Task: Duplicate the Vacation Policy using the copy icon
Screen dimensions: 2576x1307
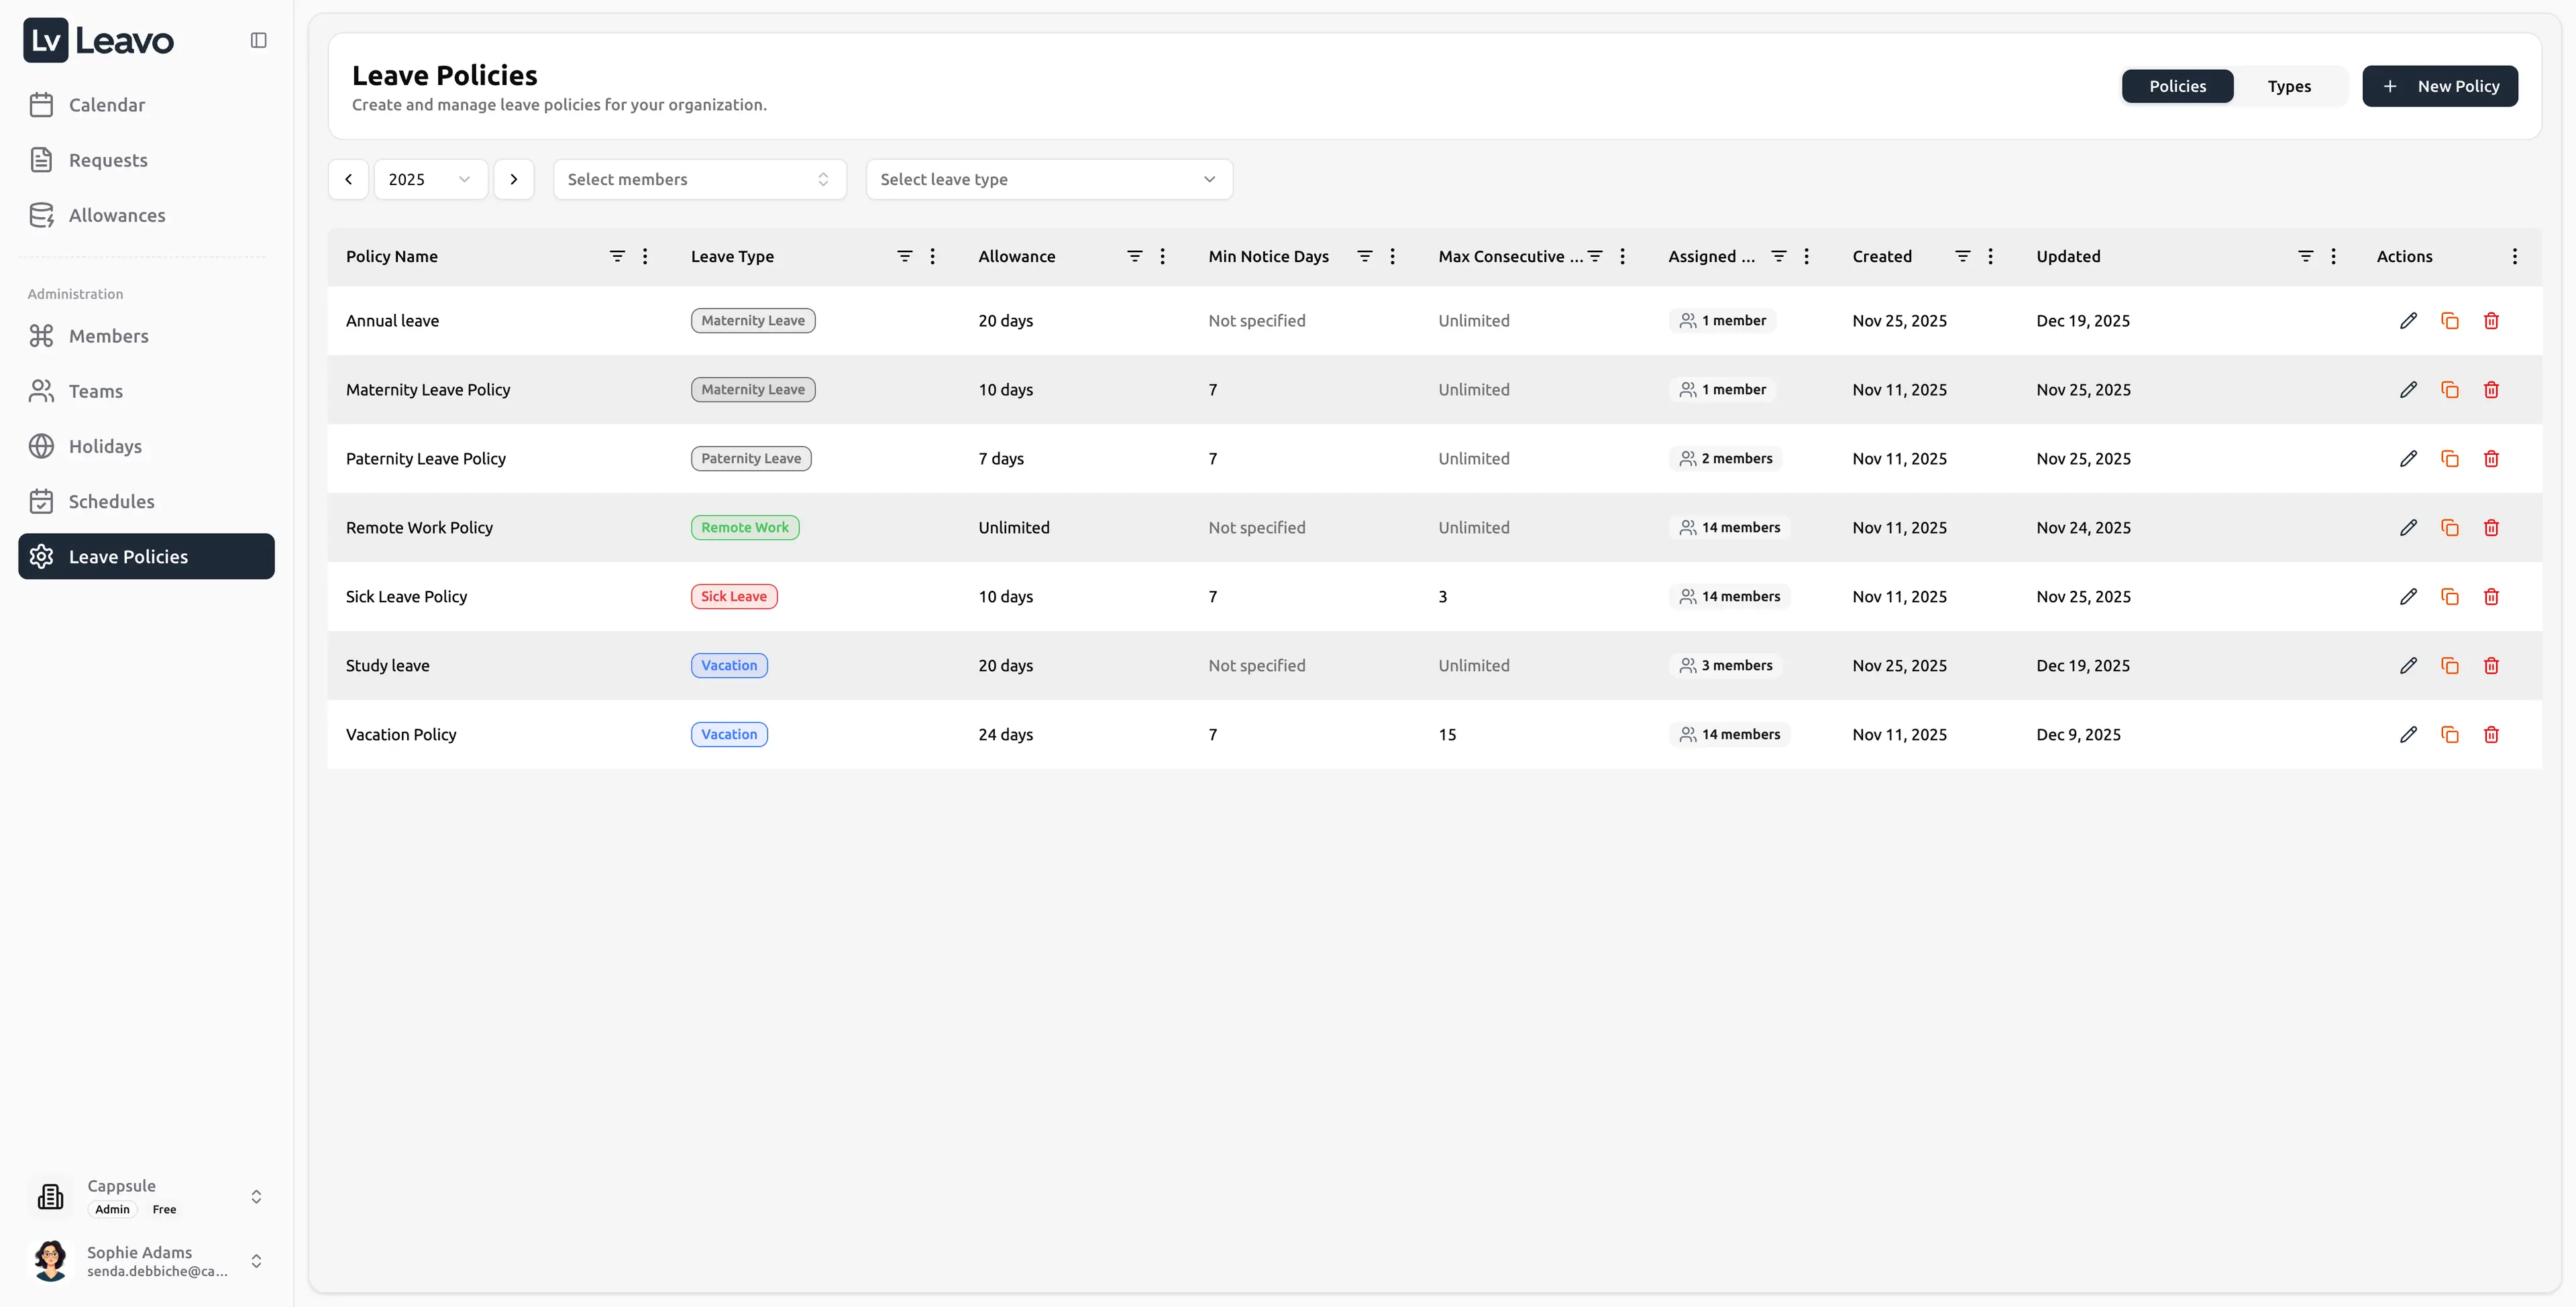Action: 2450,734
